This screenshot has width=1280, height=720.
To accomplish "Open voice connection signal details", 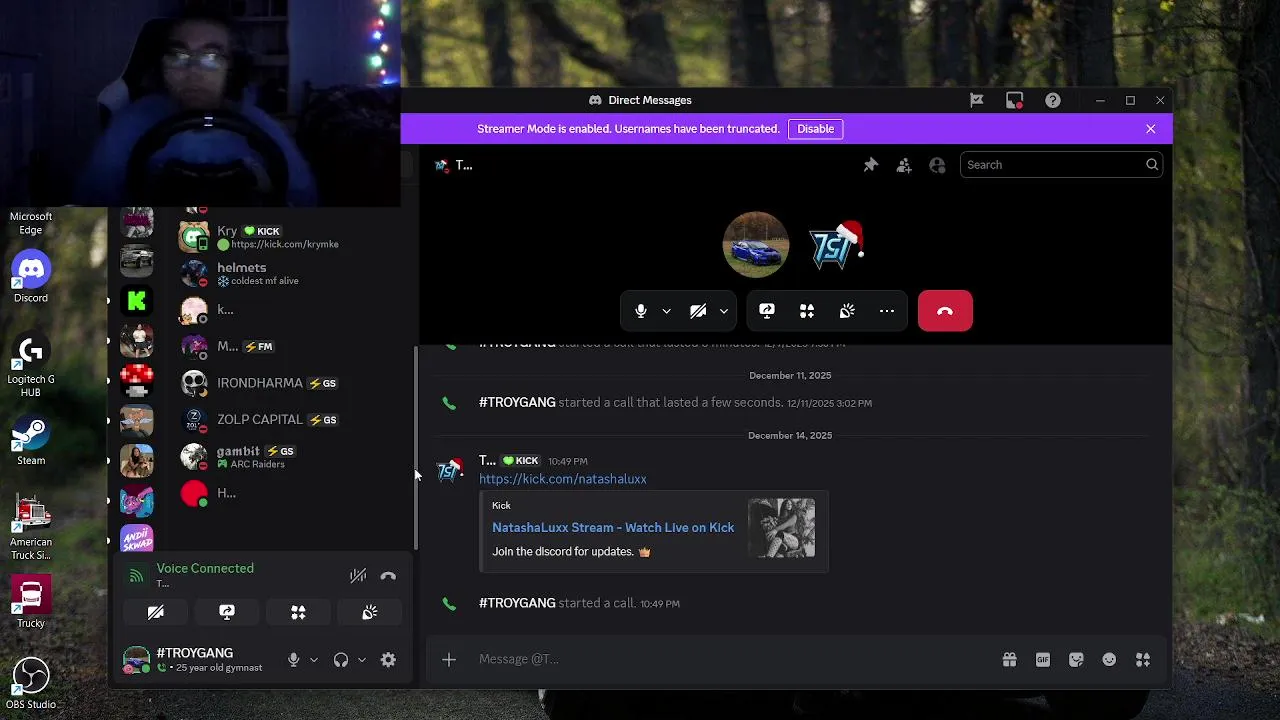I will pyautogui.click(x=136, y=575).
